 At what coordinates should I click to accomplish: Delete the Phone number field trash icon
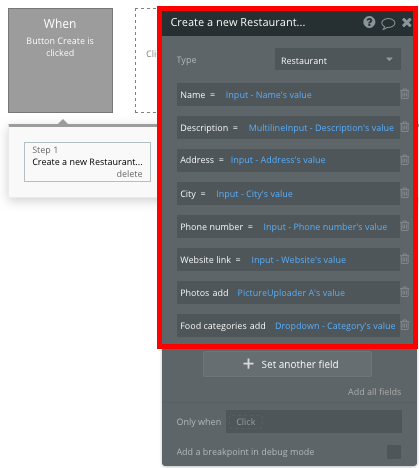click(x=405, y=226)
